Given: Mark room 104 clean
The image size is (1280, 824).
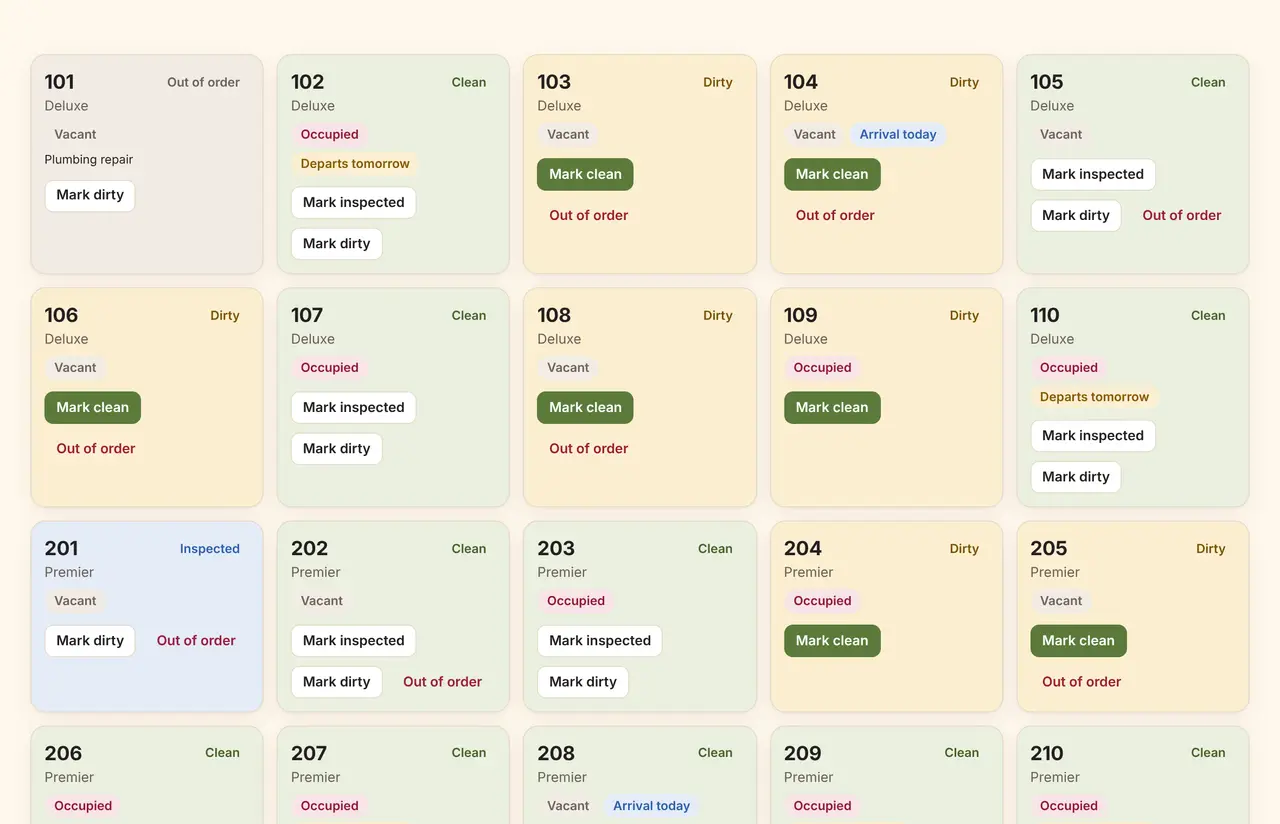Looking at the screenshot, I should [x=832, y=174].
